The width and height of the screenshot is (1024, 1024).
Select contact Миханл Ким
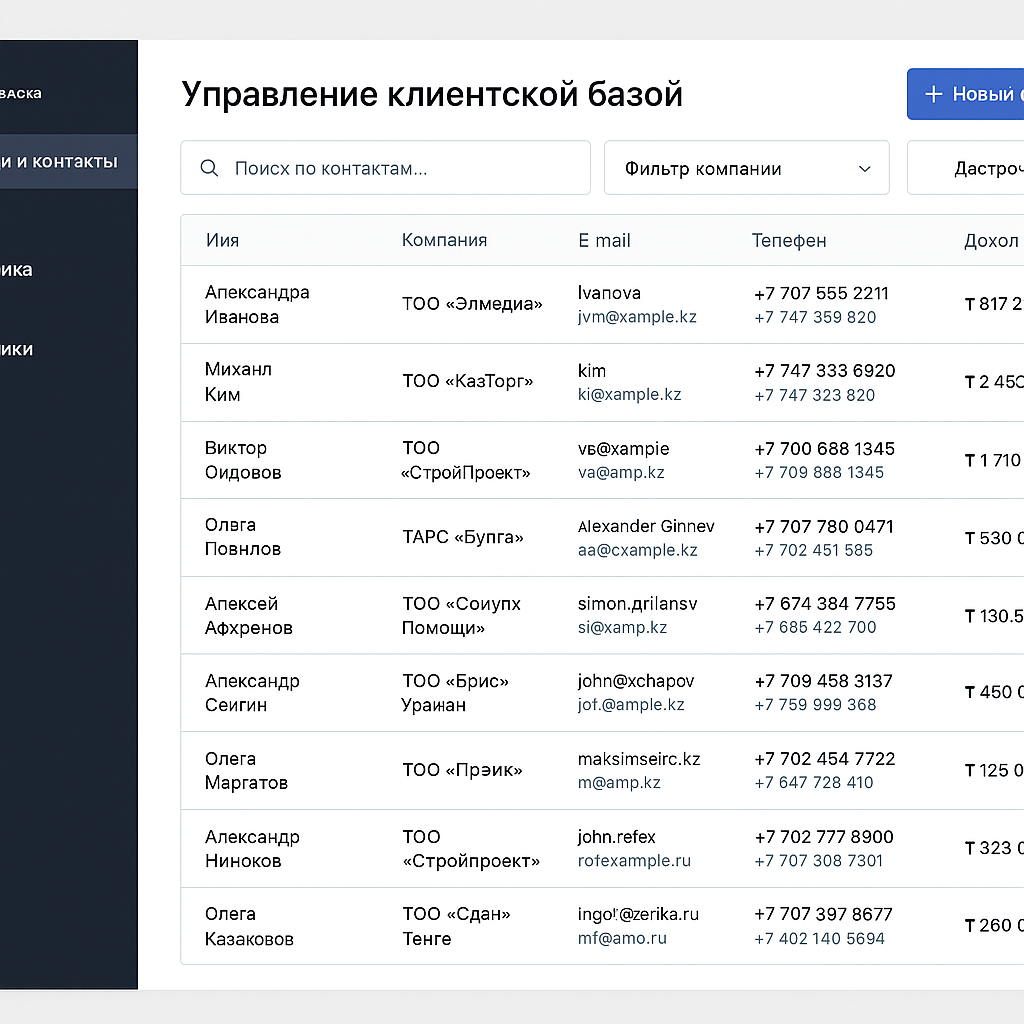pos(238,381)
